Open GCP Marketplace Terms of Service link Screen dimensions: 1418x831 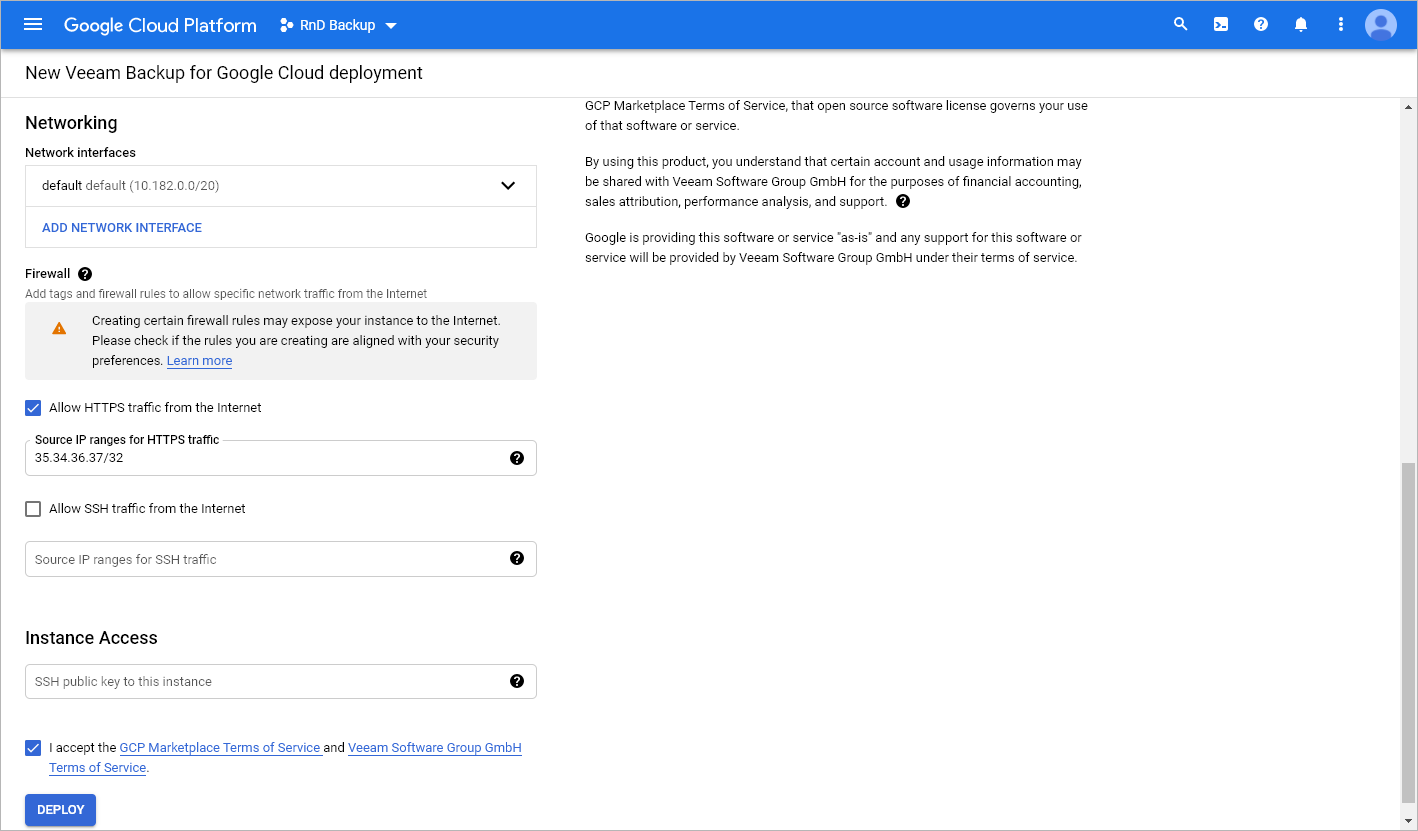coord(220,748)
